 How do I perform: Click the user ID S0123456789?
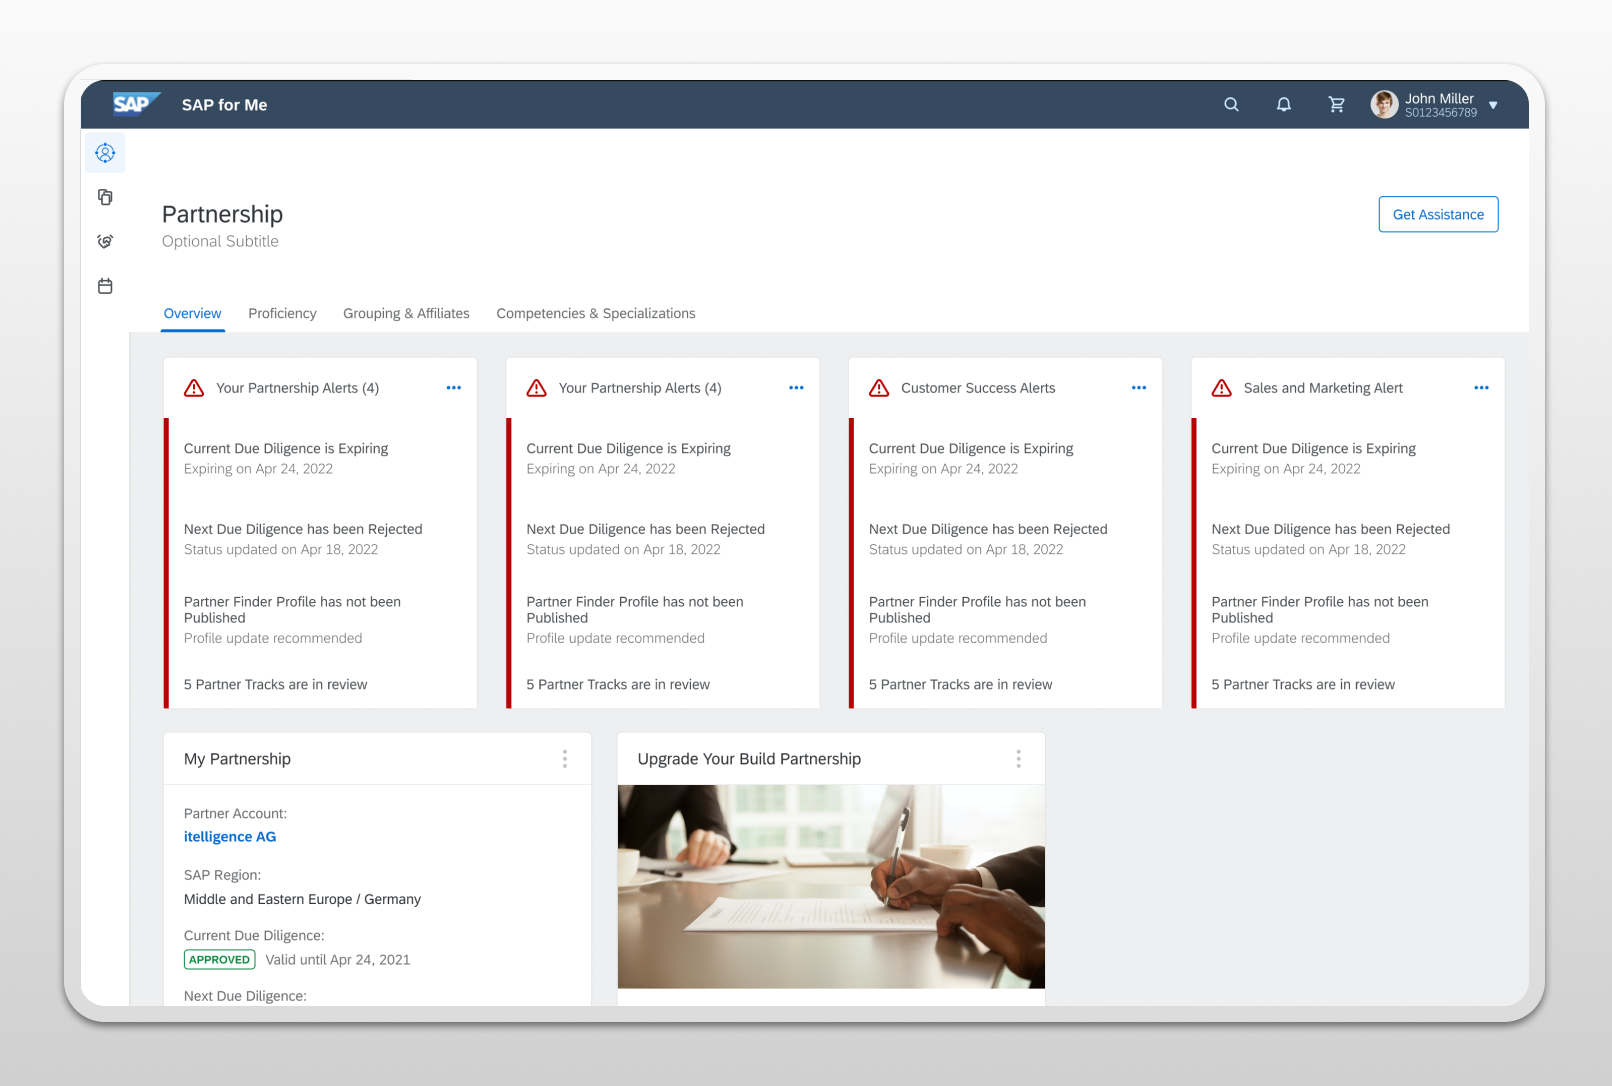[x=1441, y=113]
